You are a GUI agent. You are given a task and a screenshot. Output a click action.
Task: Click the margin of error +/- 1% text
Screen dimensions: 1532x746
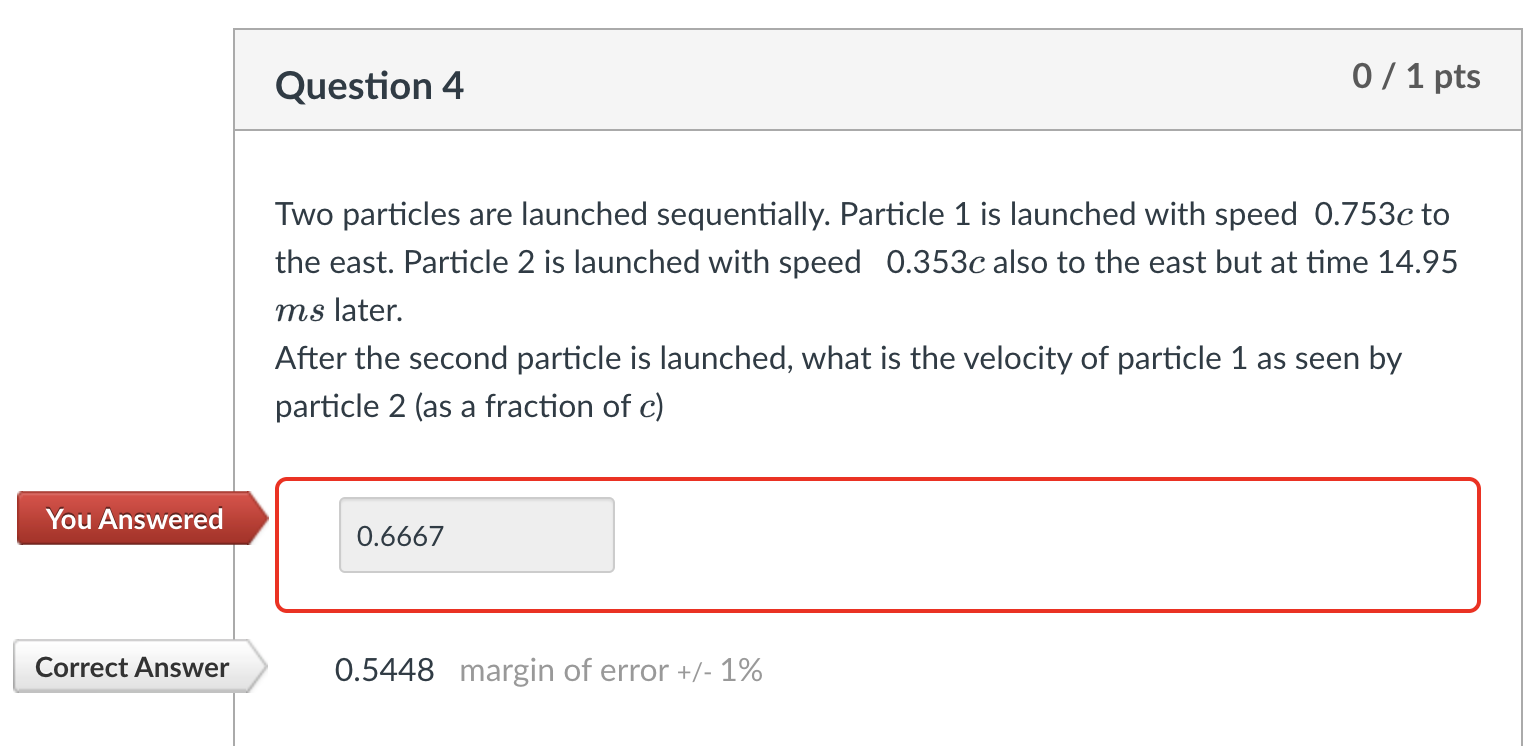point(611,670)
